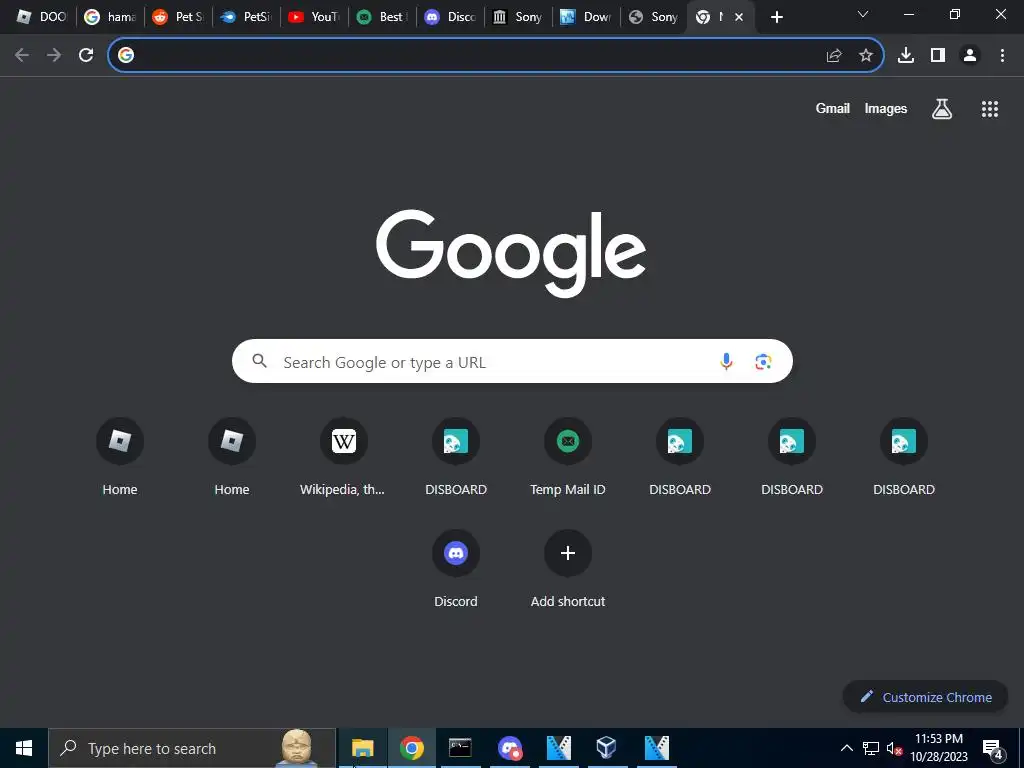Open the Wikipedia shortcut

click(344, 457)
